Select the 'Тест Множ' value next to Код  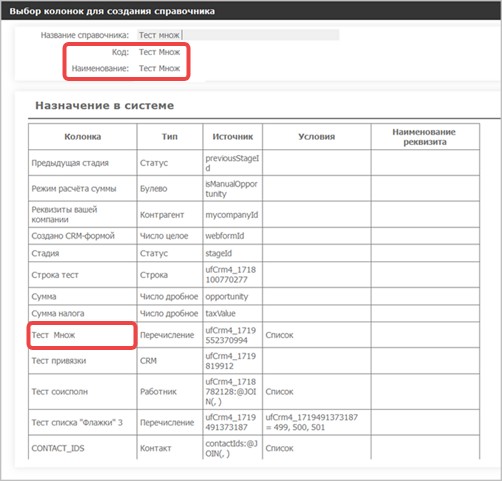point(159,52)
